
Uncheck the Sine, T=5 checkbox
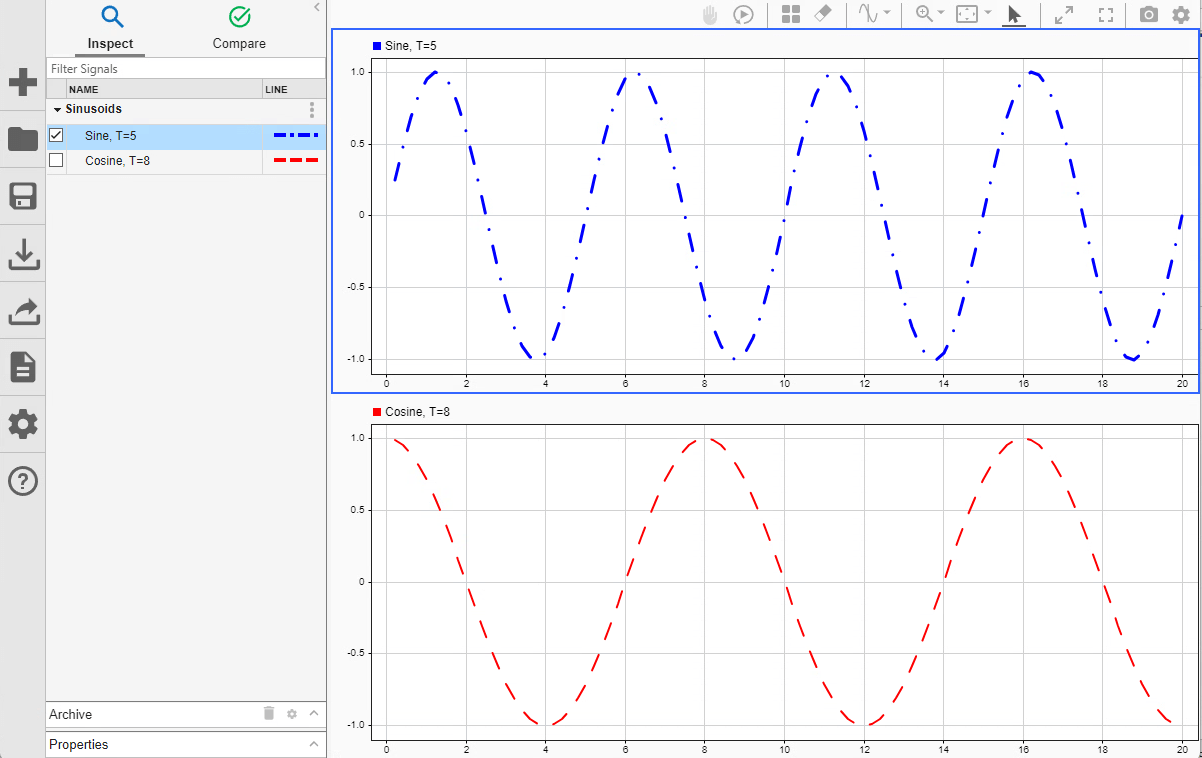point(56,135)
